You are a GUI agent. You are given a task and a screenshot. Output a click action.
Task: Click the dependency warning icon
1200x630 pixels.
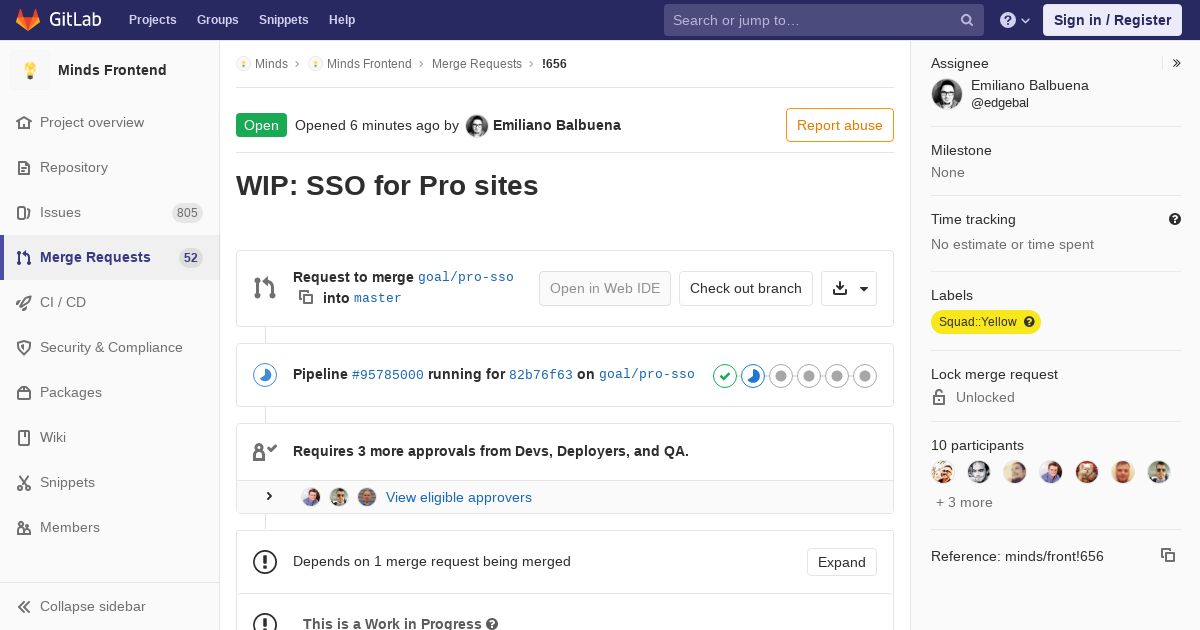[265, 562]
